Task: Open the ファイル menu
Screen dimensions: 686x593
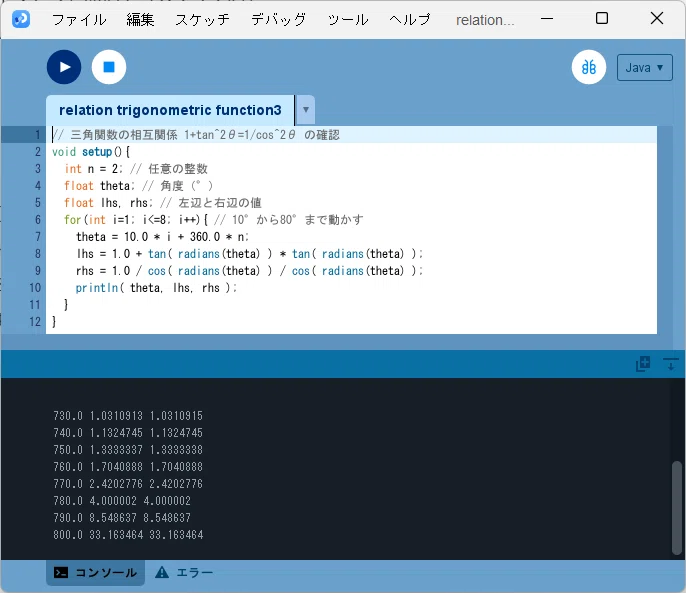Action: [79, 20]
